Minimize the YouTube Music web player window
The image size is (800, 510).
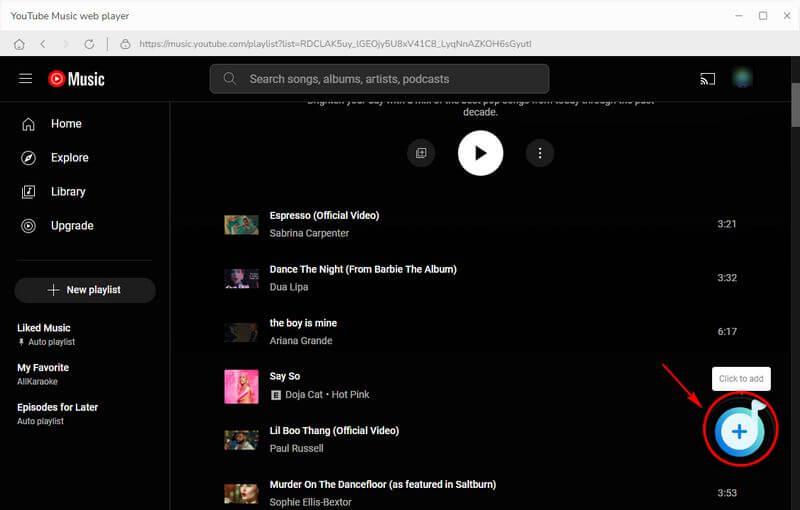739,16
